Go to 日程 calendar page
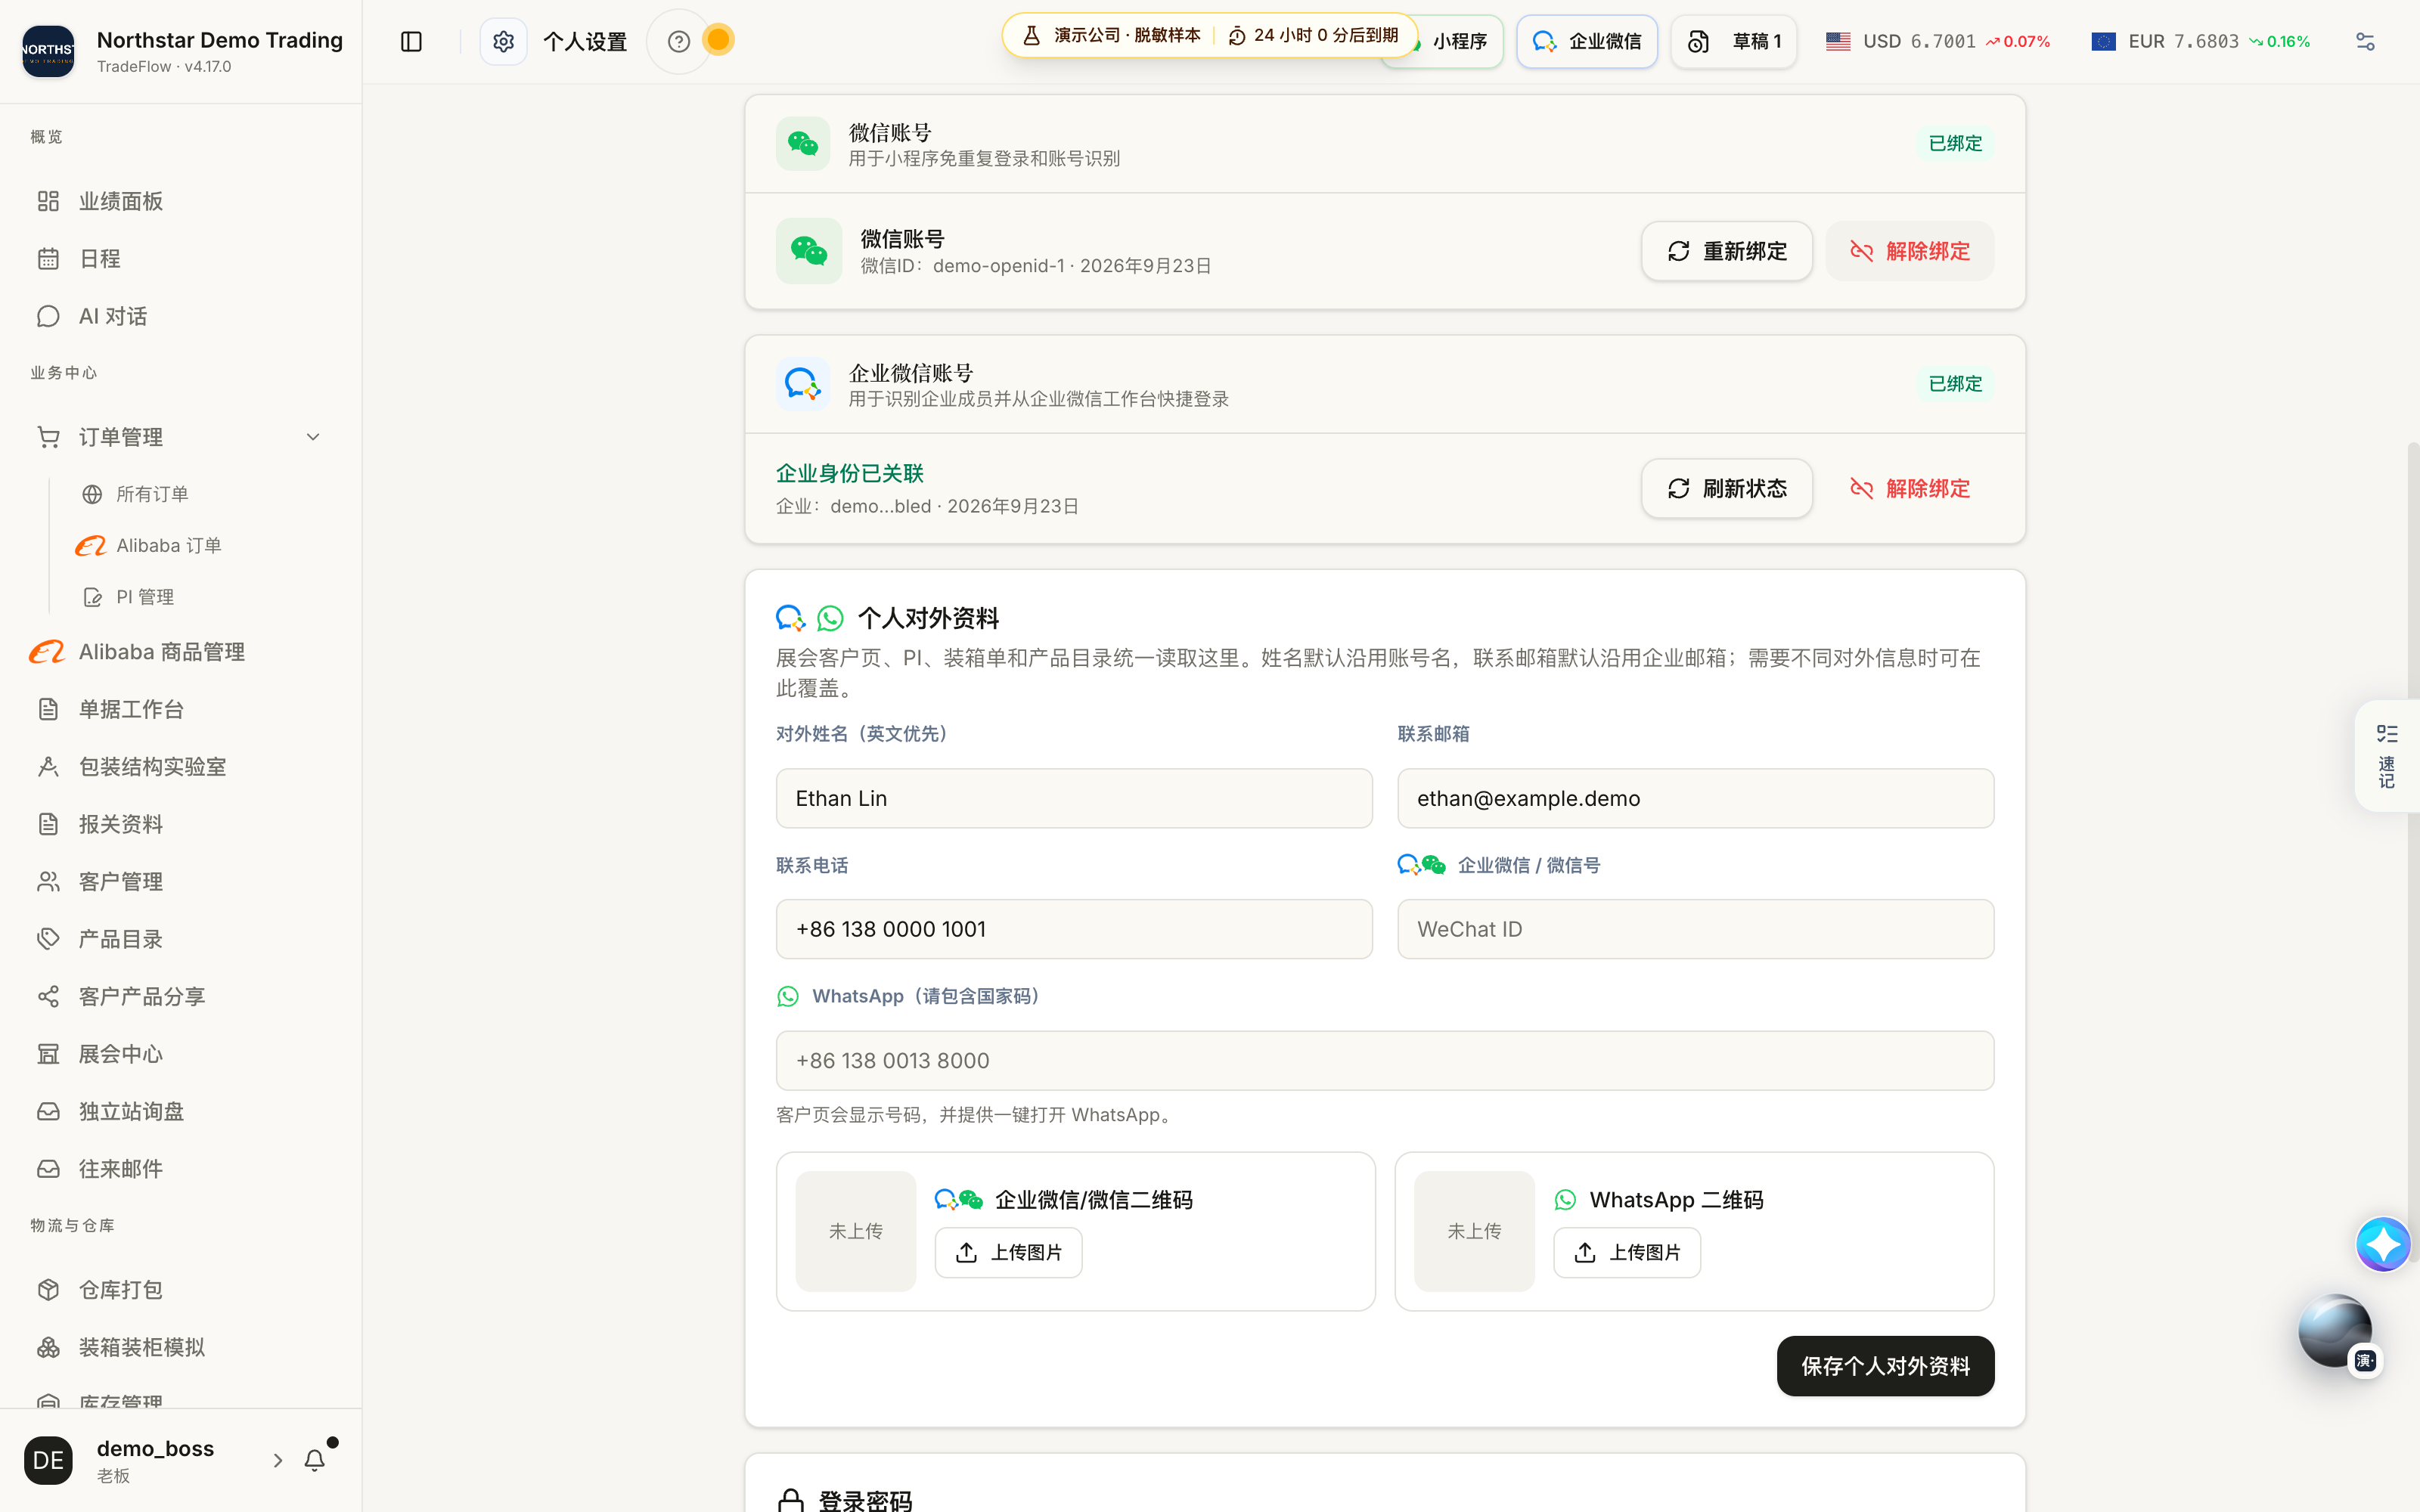This screenshot has height=1512, width=2420. pyautogui.click(x=181, y=258)
